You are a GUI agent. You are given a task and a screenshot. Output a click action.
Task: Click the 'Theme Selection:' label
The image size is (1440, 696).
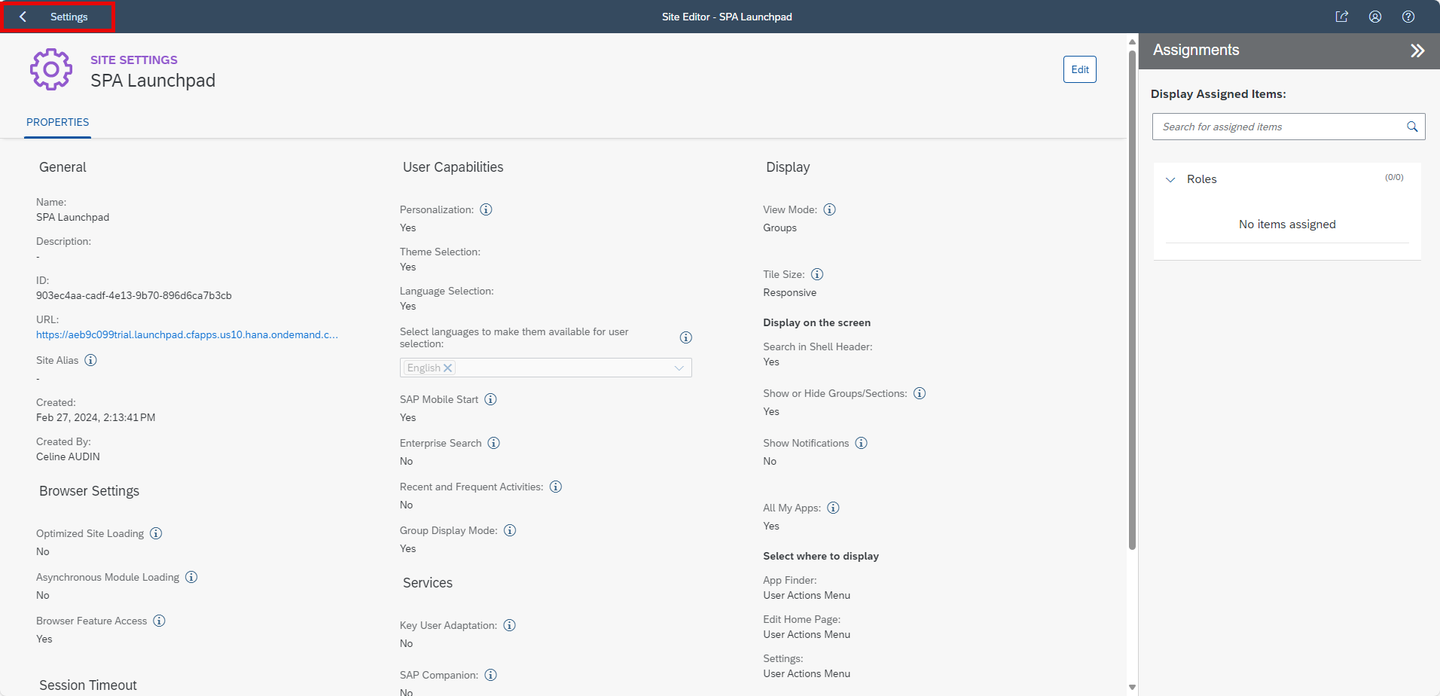[x=440, y=252]
